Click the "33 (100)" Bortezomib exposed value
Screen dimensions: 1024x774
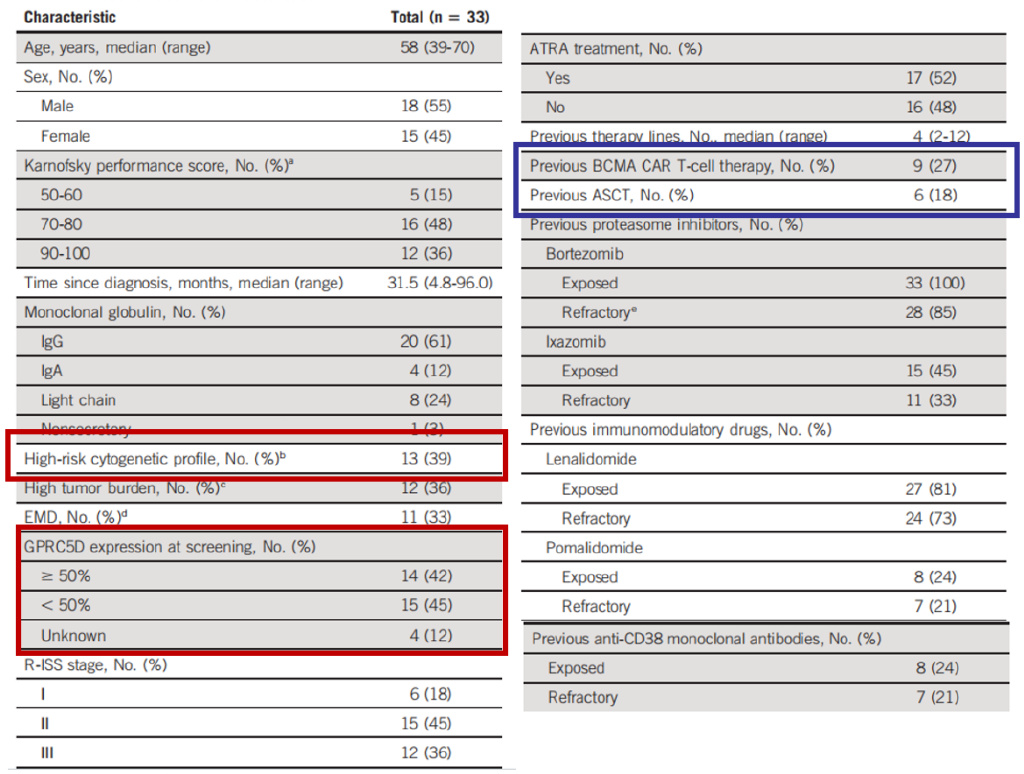coord(935,283)
